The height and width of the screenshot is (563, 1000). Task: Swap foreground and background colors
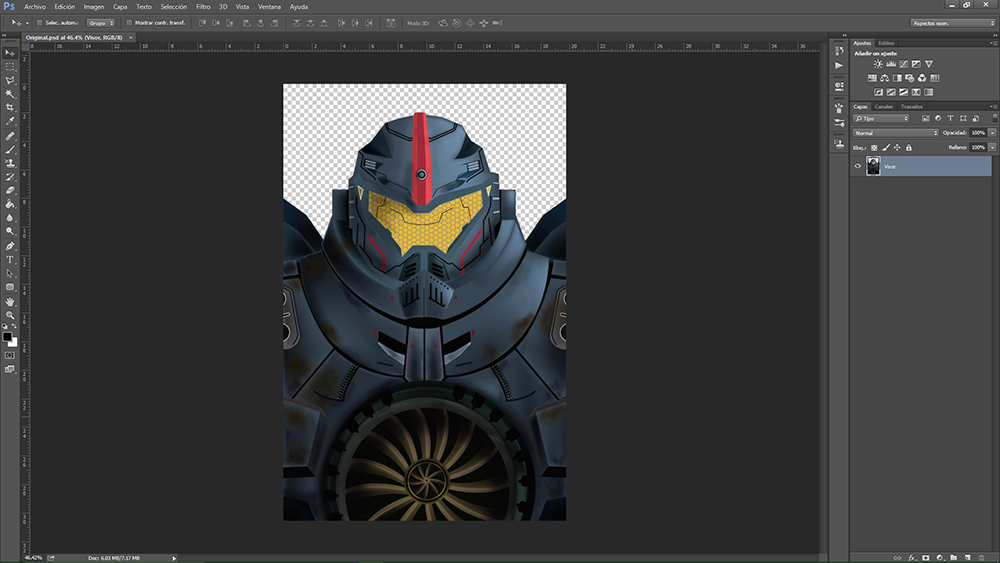(14, 326)
